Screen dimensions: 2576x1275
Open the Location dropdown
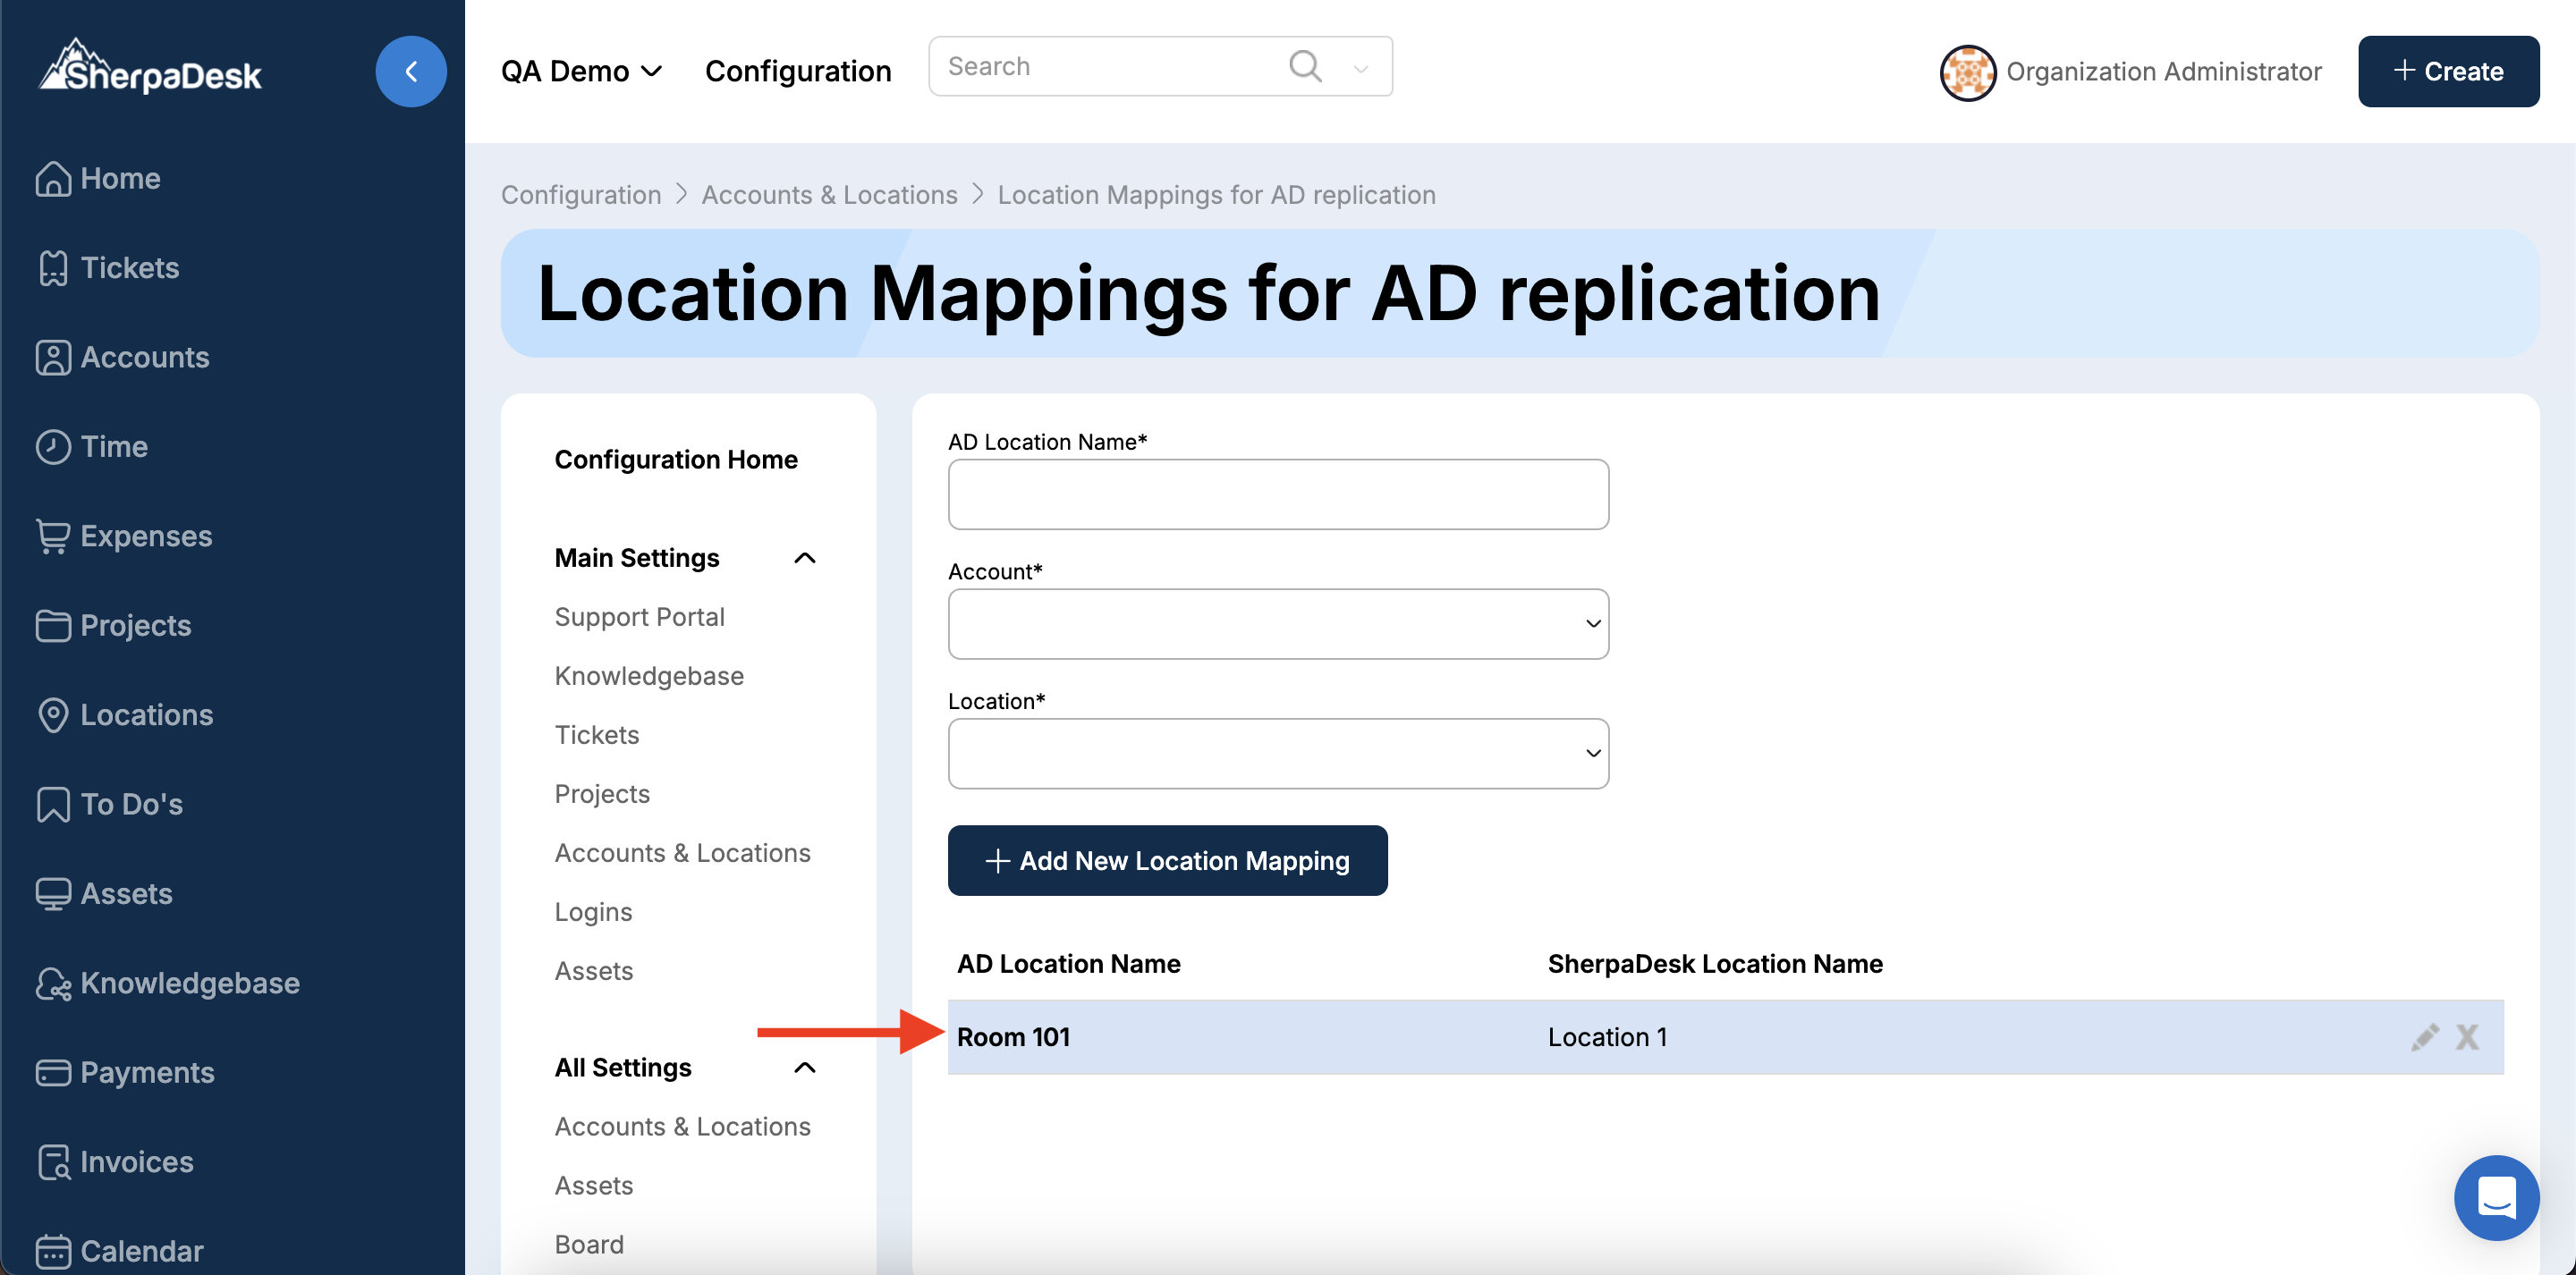click(1277, 754)
